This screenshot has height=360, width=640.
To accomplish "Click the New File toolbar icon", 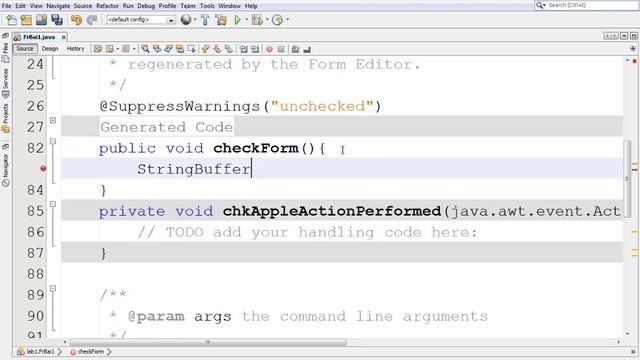I will 11,20.
